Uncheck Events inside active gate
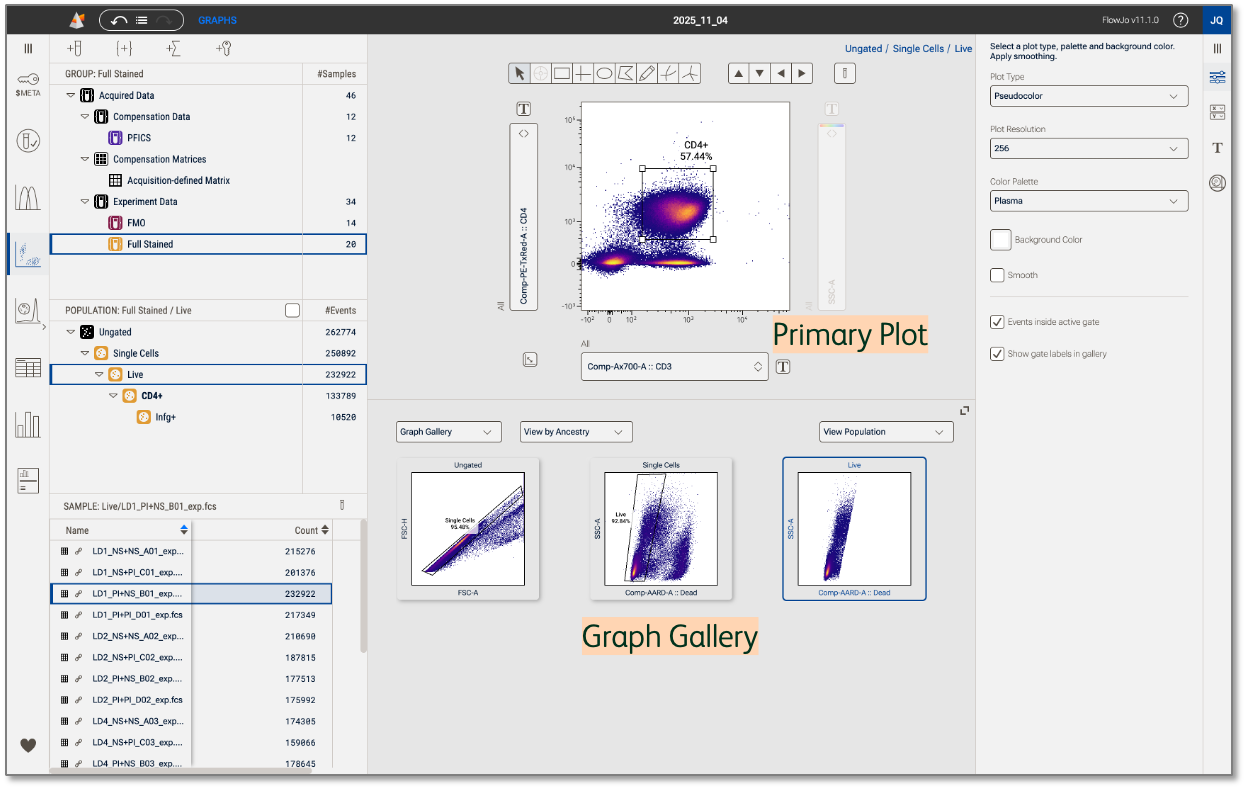The image size is (1246, 790). point(997,322)
